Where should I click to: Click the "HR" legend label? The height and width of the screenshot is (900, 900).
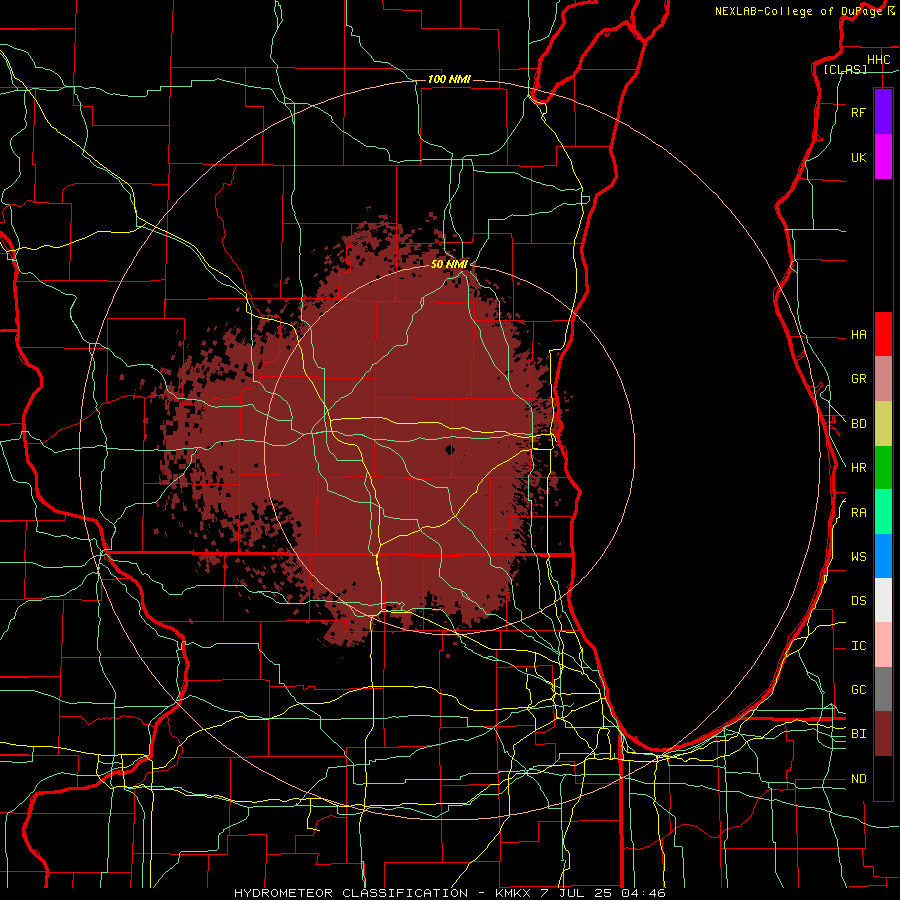(x=858, y=468)
